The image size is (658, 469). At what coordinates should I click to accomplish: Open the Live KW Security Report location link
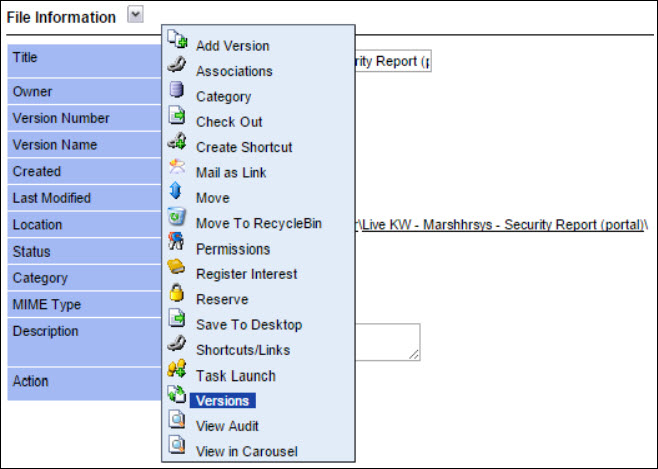click(501, 225)
